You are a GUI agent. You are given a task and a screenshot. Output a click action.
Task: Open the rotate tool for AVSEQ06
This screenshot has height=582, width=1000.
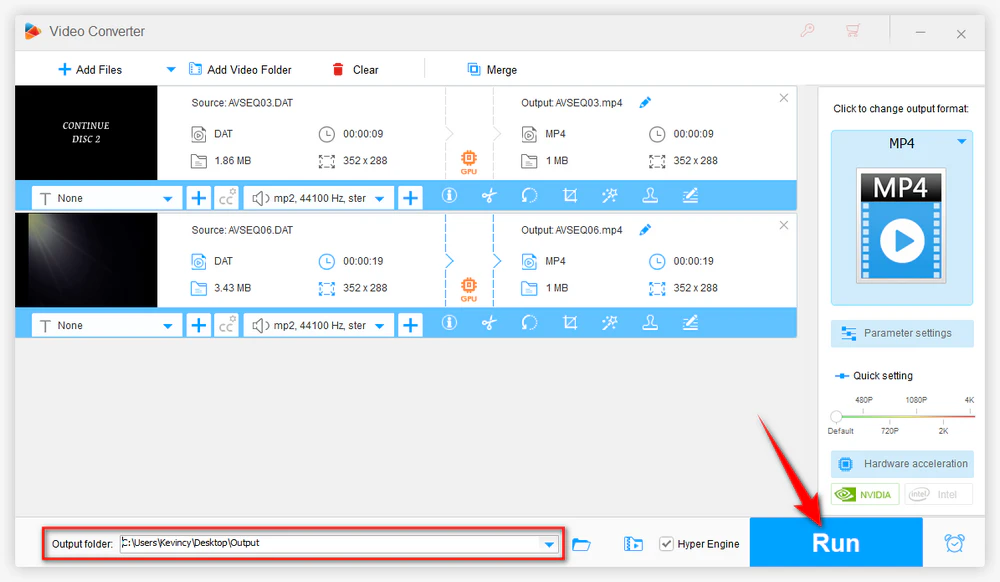coord(529,323)
